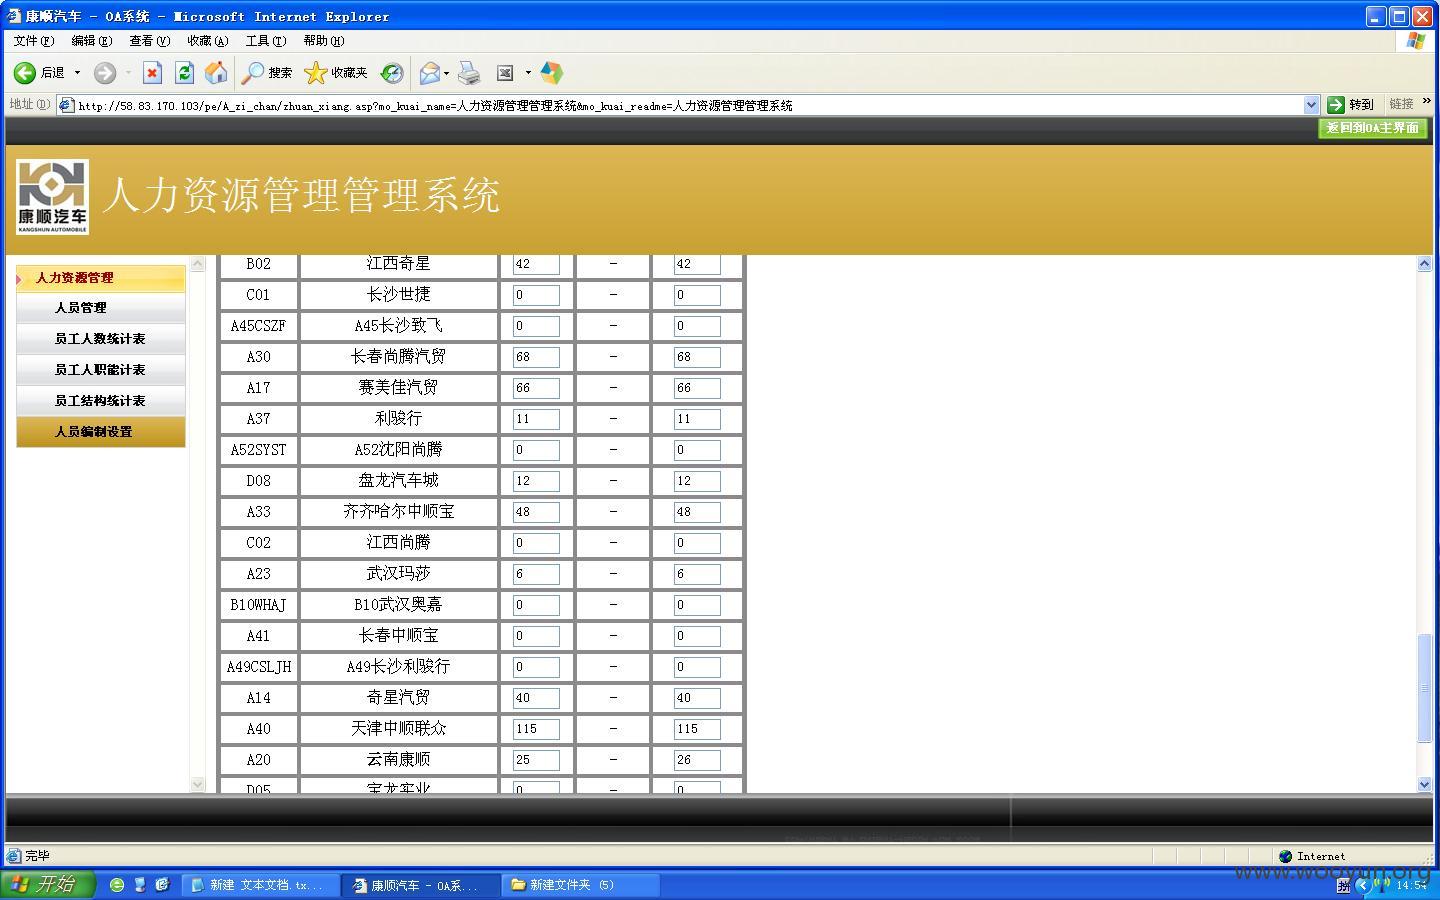Viewport: 1440px width, 900px height.
Task: Click the Edit page icon in toolbar
Action: pyautogui.click(x=505, y=73)
